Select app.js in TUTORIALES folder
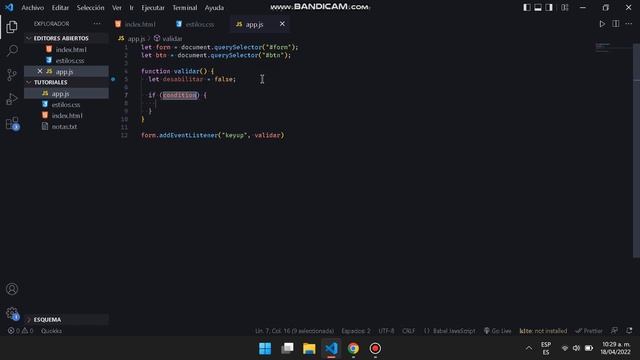This screenshot has height=360, width=640. coord(67,93)
